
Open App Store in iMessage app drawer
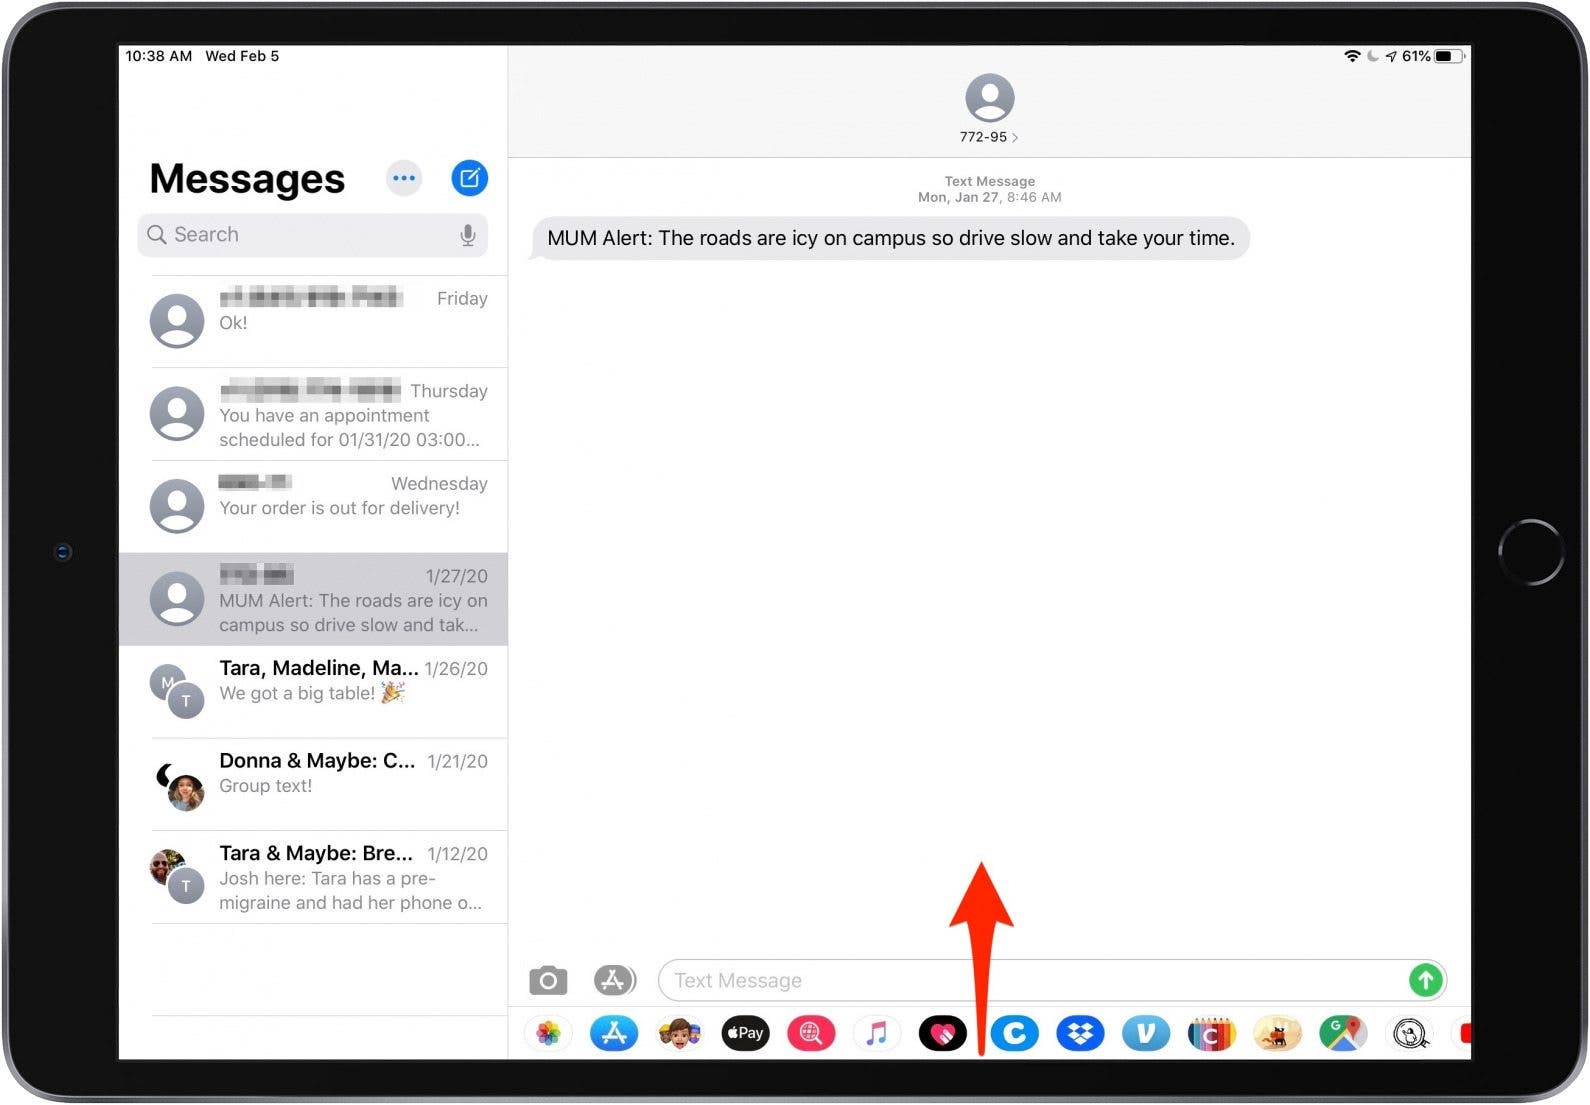click(x=614, y=1033)
